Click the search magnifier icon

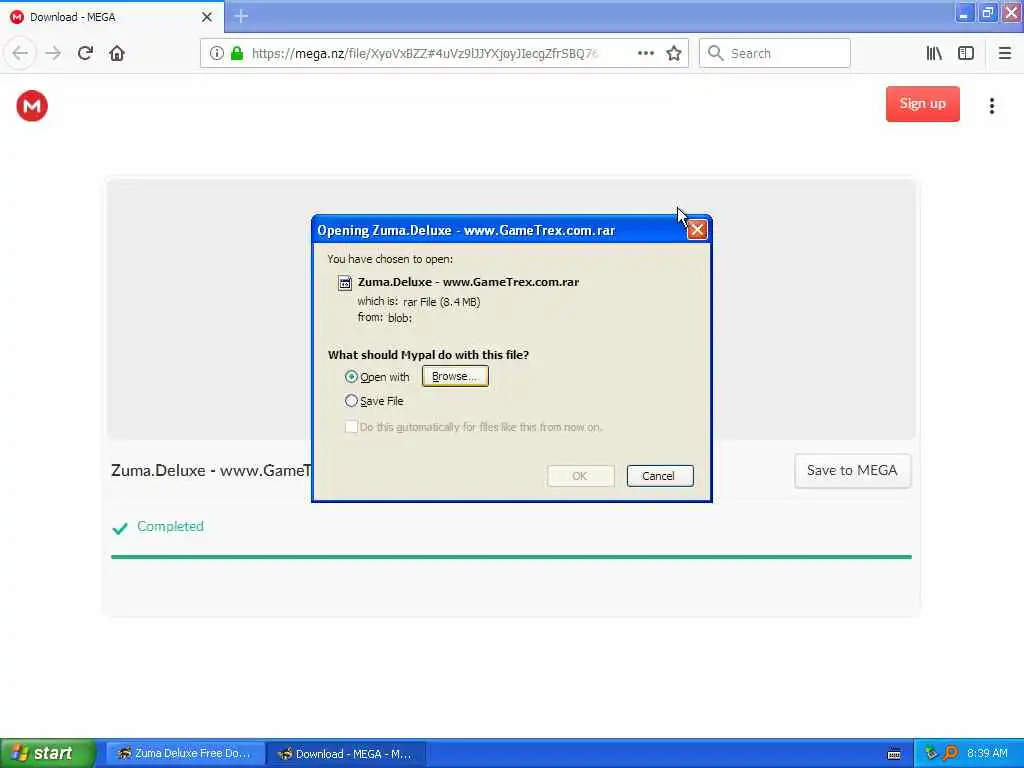(x=716, y=54)
